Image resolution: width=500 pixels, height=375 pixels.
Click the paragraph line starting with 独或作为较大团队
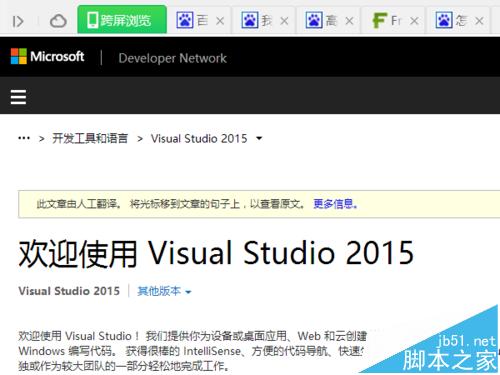[x=124, y=366]
